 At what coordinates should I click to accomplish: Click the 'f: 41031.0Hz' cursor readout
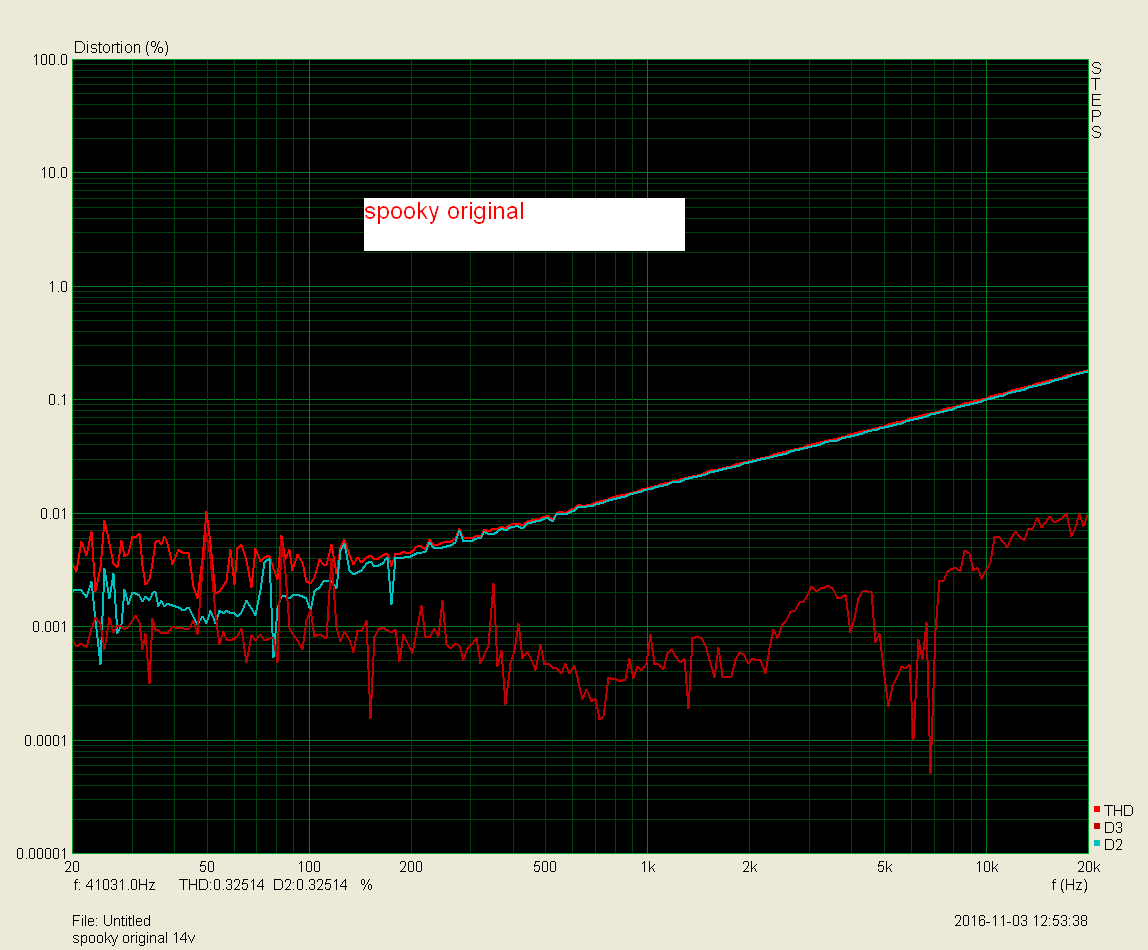[x=115, y=886]
